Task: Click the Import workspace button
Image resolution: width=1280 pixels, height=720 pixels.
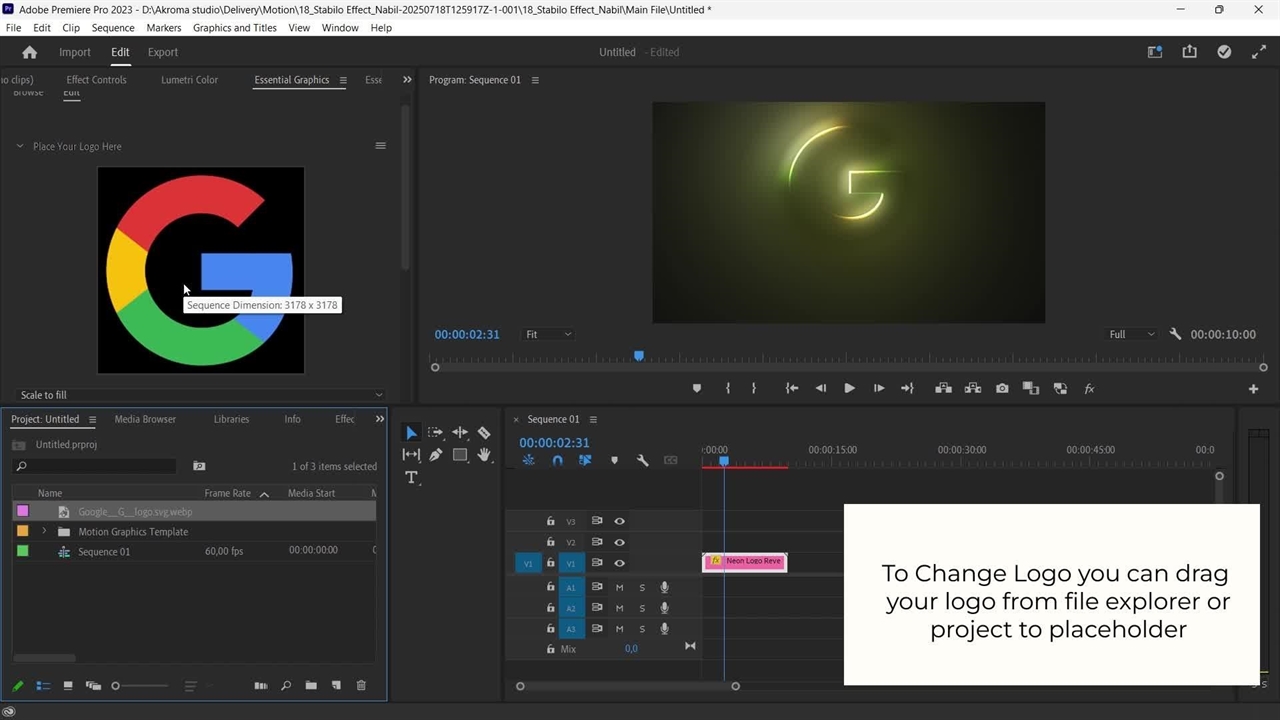Action: coord(75,52)
